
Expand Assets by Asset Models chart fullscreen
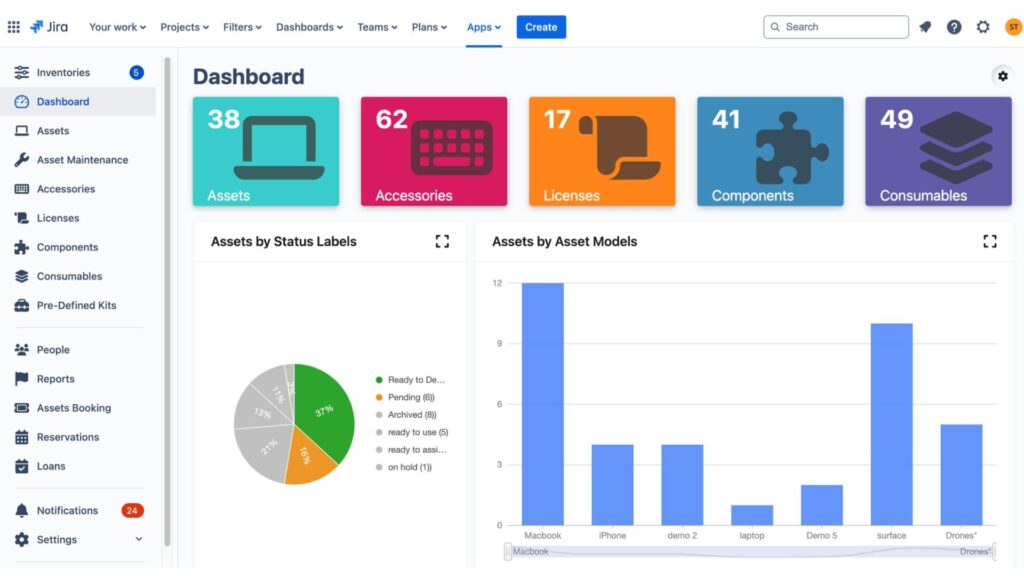(989, 241)
